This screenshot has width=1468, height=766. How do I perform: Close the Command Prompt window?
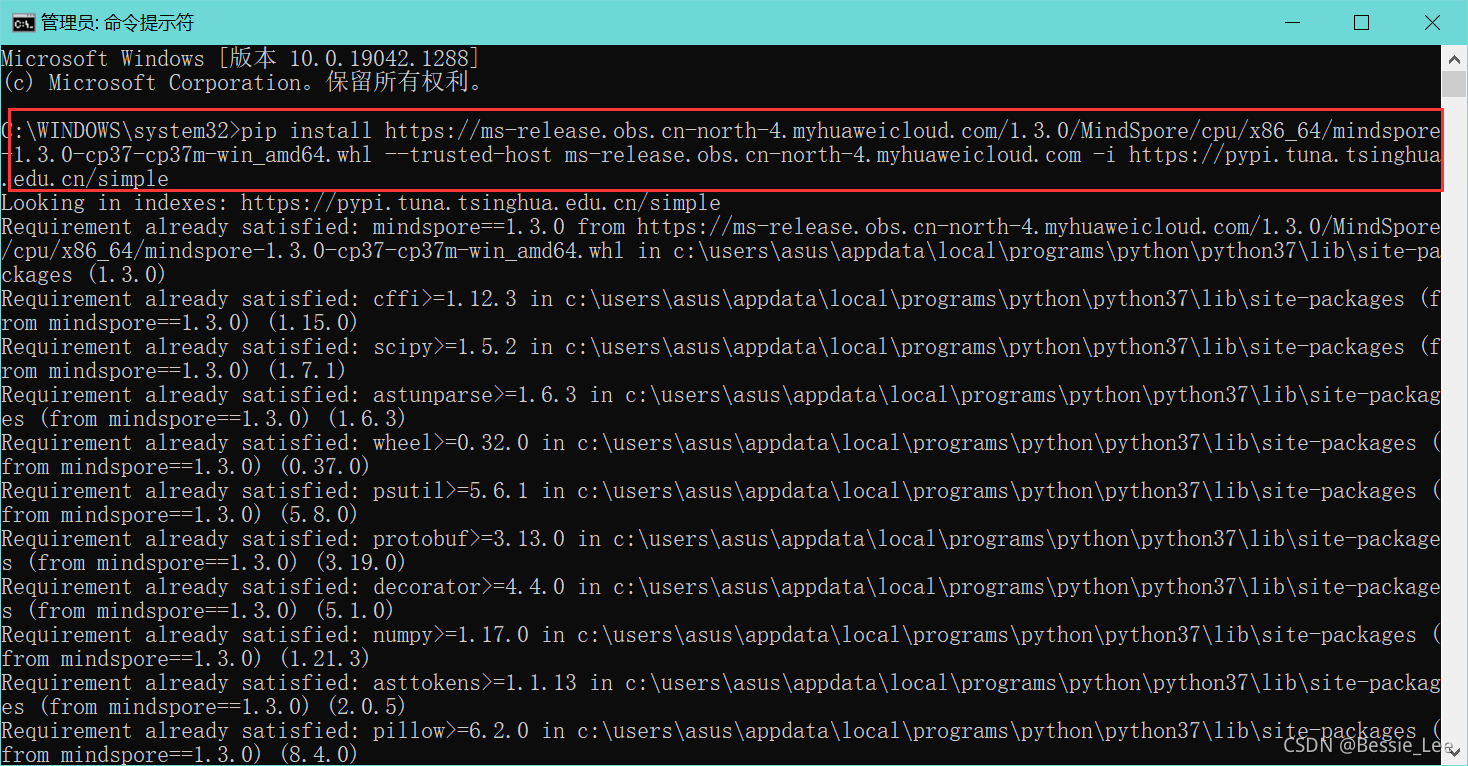(x=1431, y=22)
